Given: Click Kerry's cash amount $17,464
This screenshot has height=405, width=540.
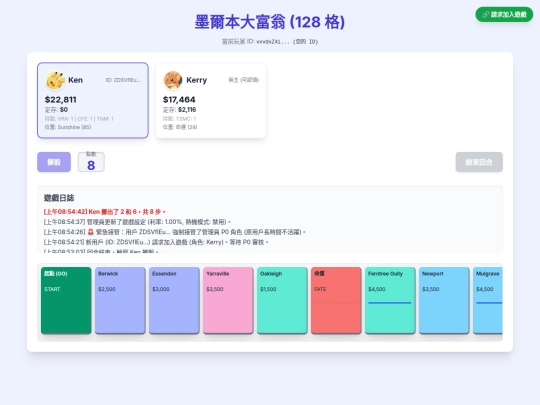Looking at the screenshot, I should click(x=179, y=100).
